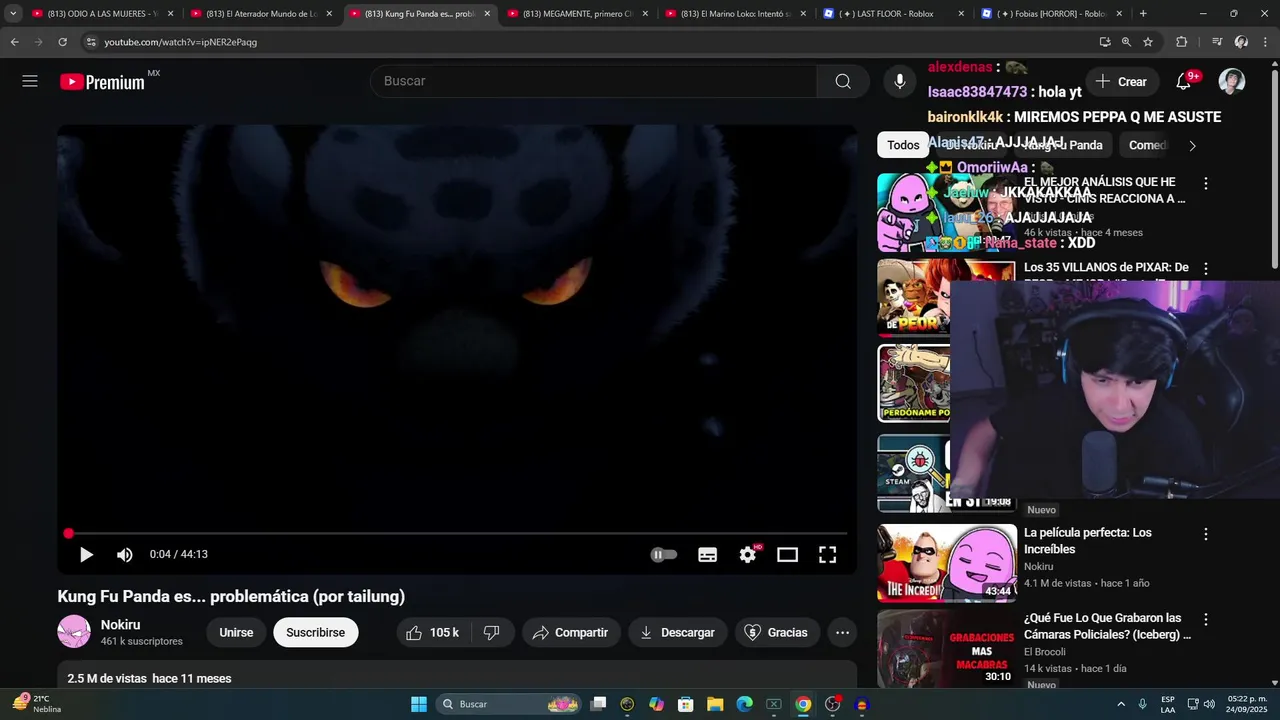1280x720 pixels.
Task: Open tab search dropdown arrow
Action: click(x=13, y=14)
